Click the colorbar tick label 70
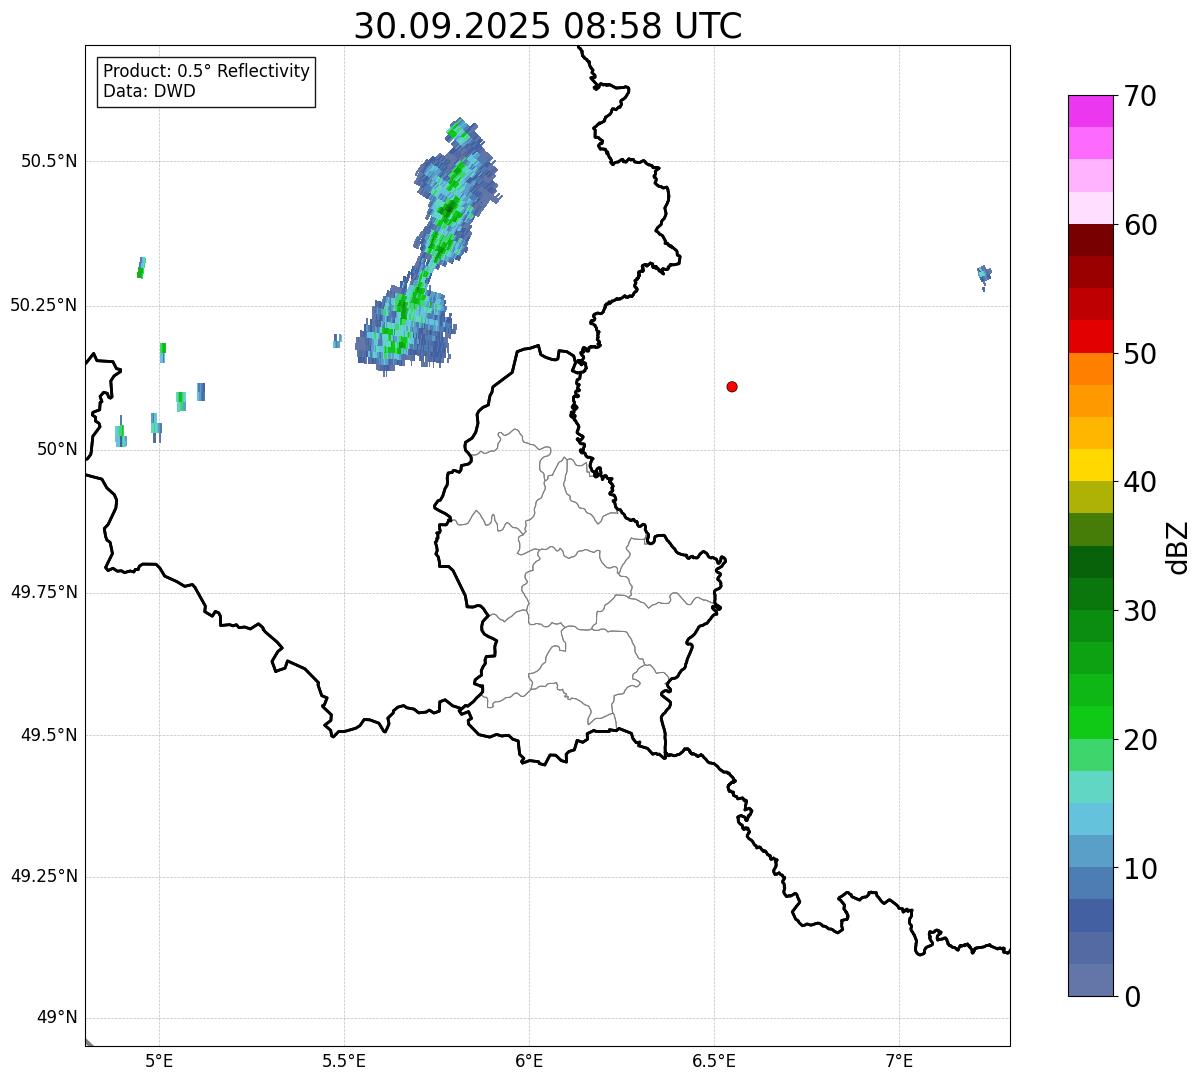This screenshot has height=1081, width=1202. pyautogui.click(x=1141, y=96)
